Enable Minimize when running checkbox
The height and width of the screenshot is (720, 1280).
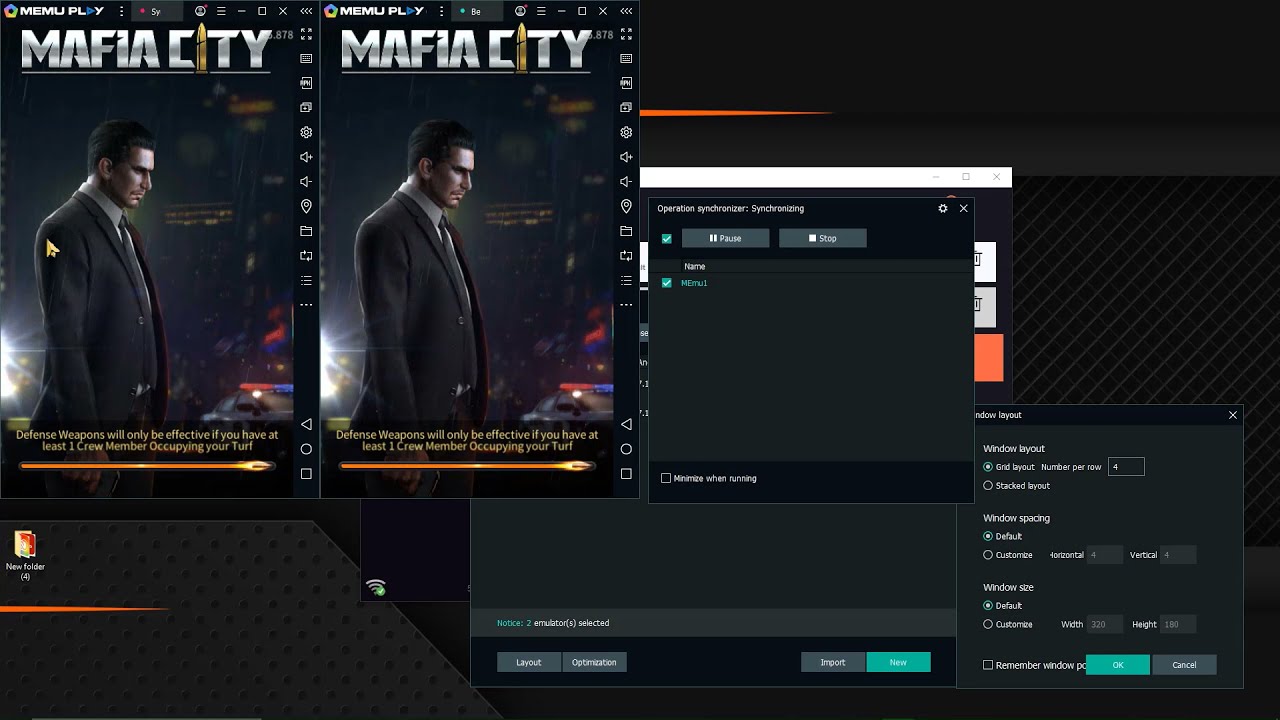(666, 478)
